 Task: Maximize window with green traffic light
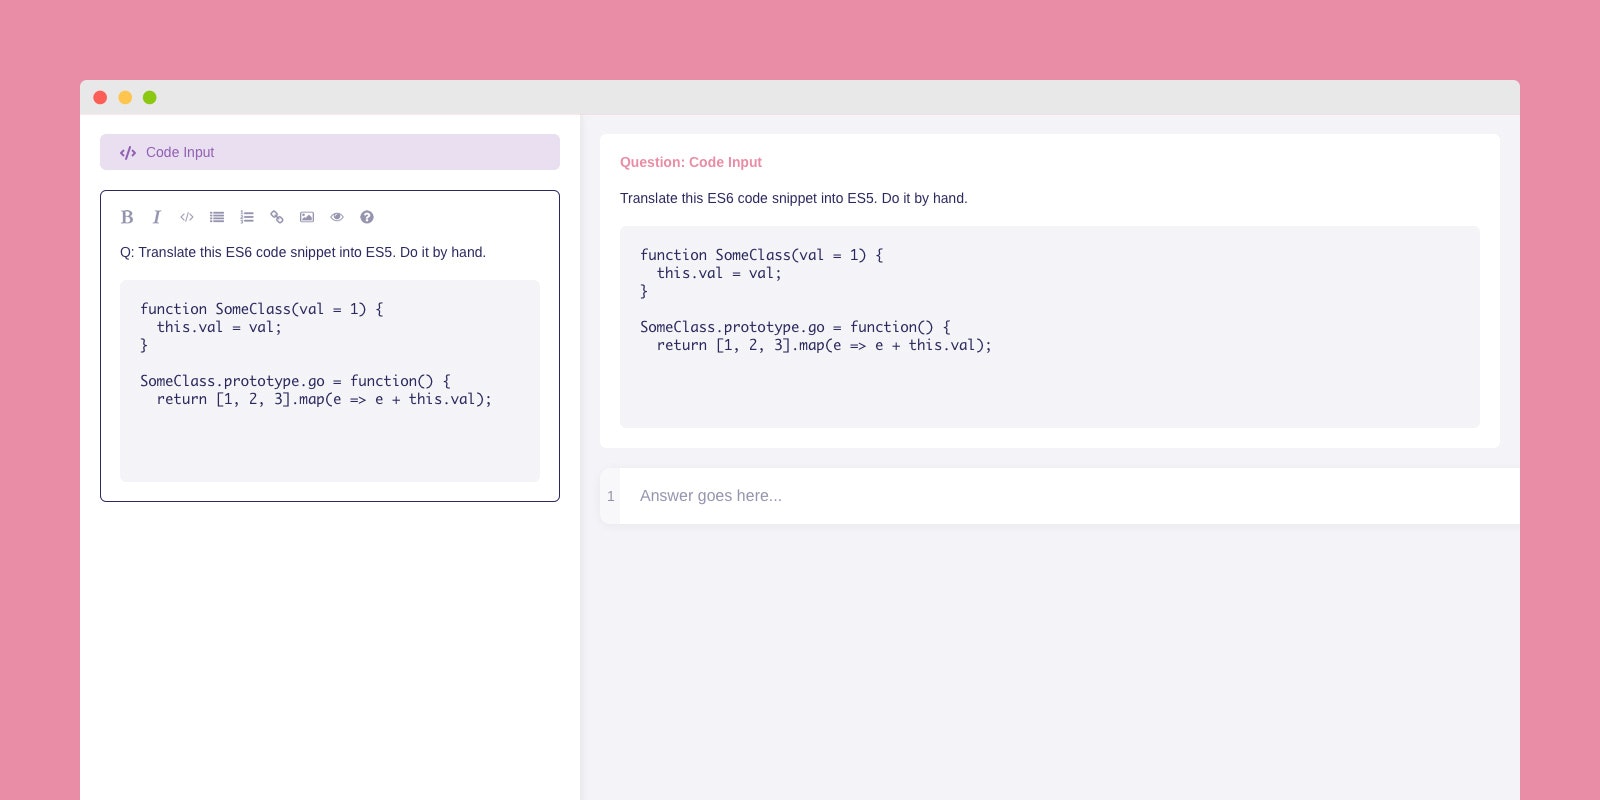(150, 97)
